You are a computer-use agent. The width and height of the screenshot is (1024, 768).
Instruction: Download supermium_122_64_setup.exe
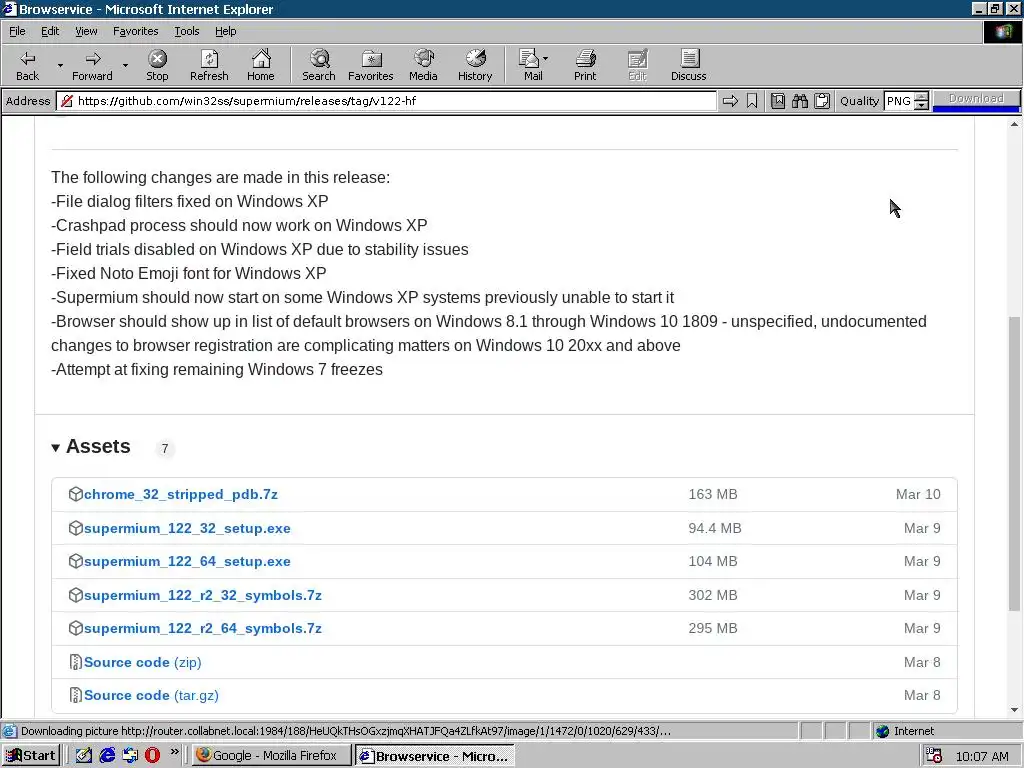187,562
